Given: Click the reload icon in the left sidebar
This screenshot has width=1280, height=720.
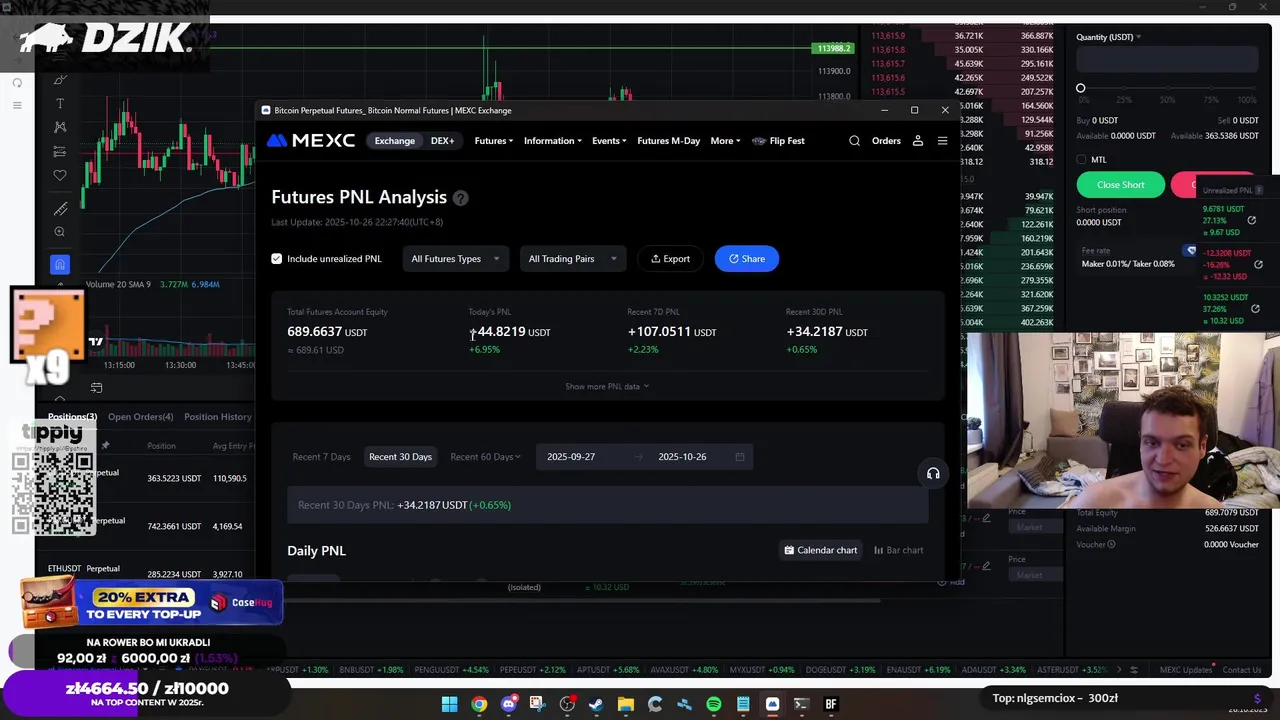Looking at the screenshot, I should [x=17, y=83].
